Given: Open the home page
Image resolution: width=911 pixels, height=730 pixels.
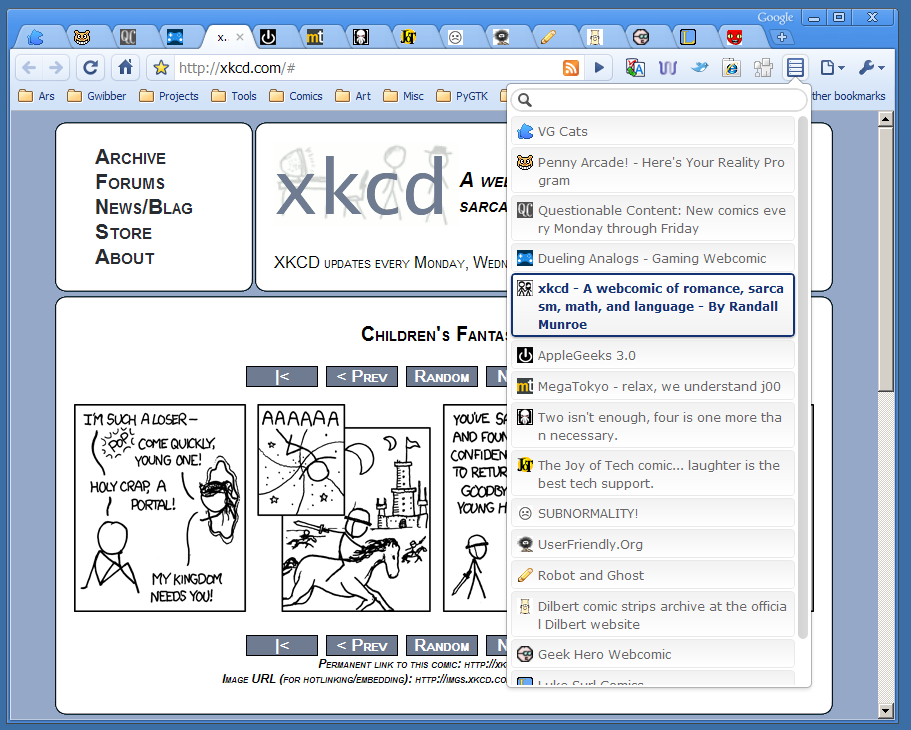Looking at the screenshot, I should (125, 68).
